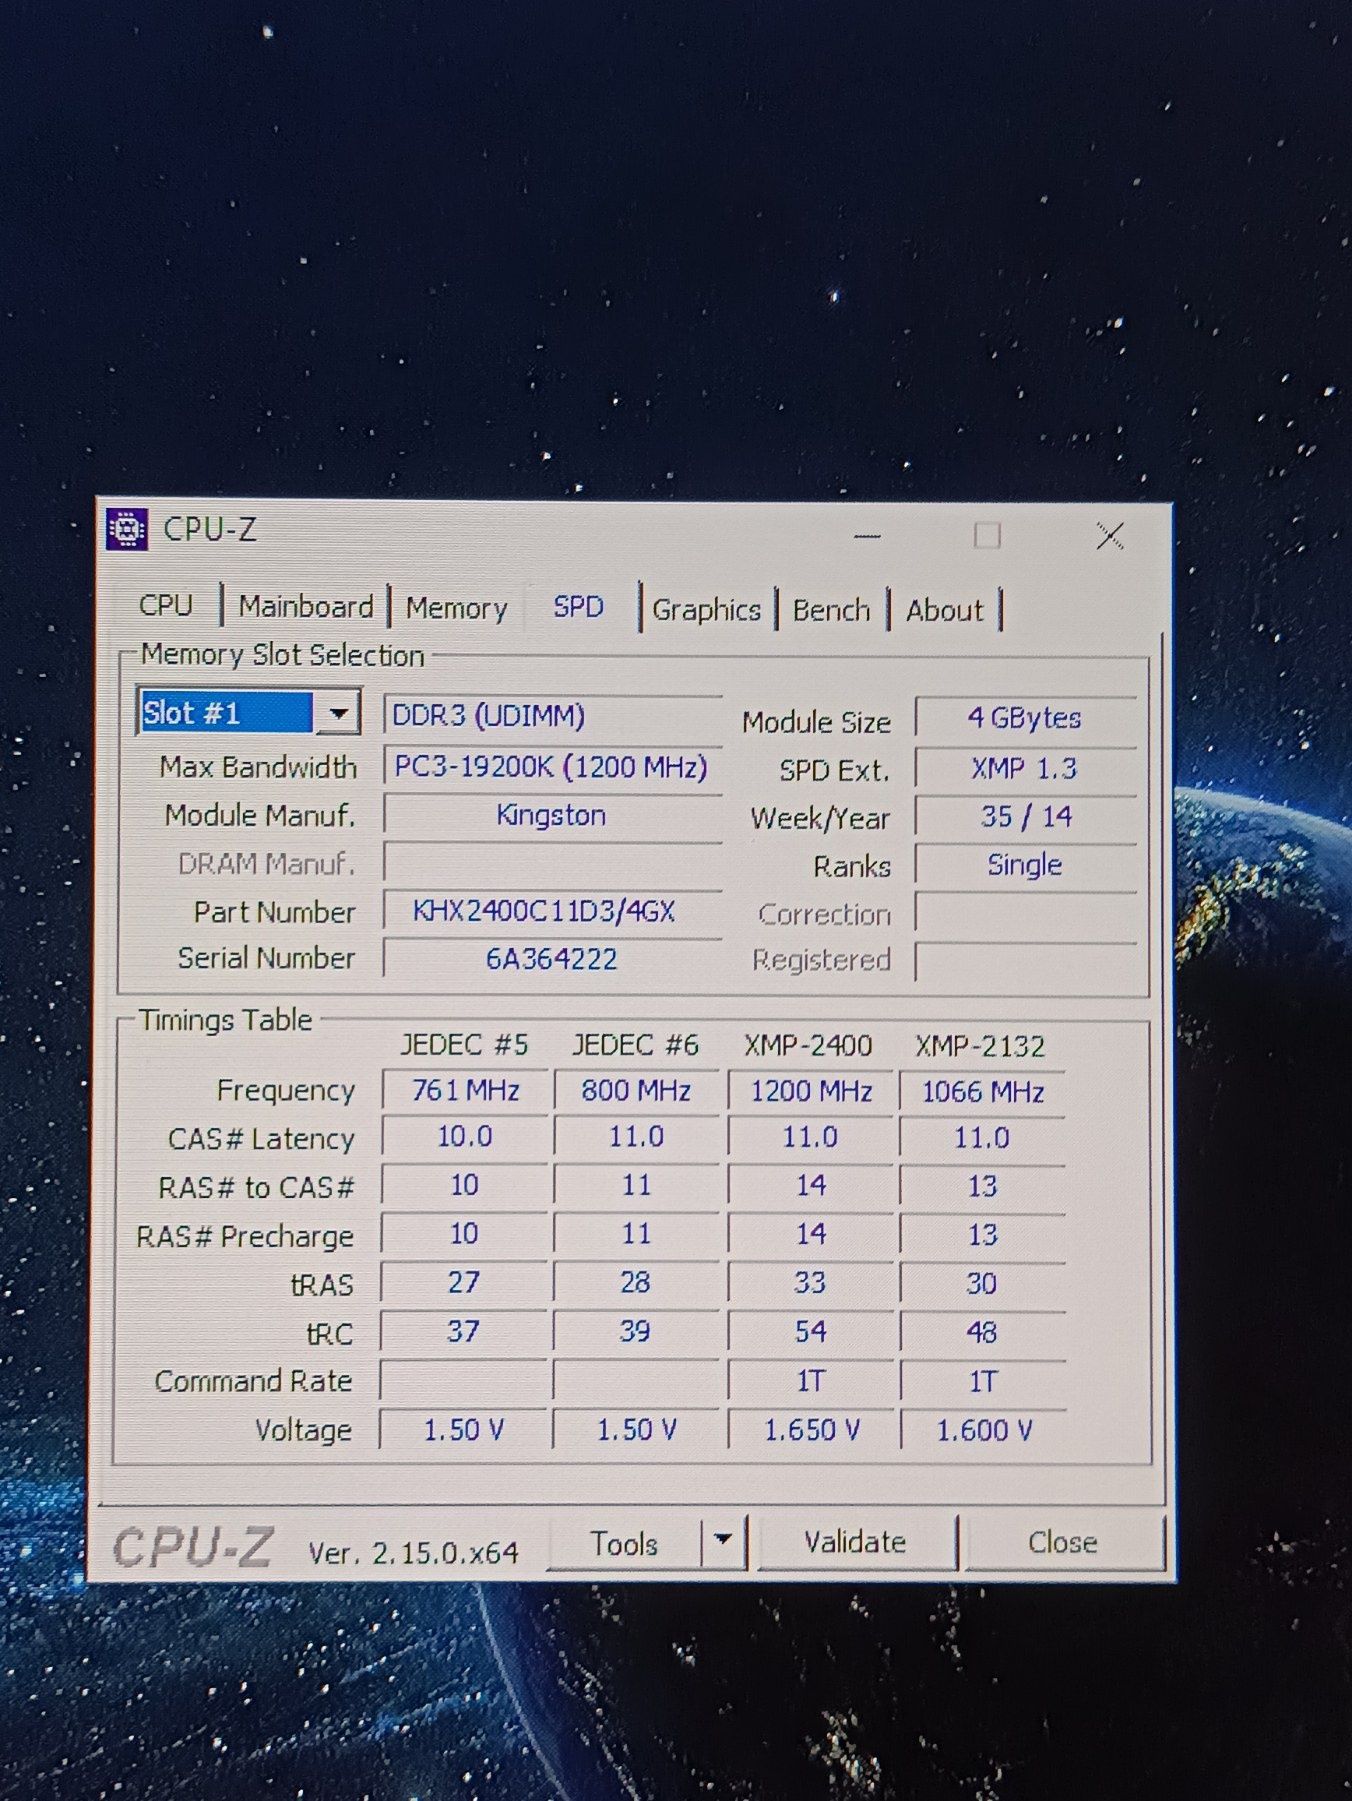Click the 761 MHz frequency cell
1352x1801 pixels.
(465, 1090)
